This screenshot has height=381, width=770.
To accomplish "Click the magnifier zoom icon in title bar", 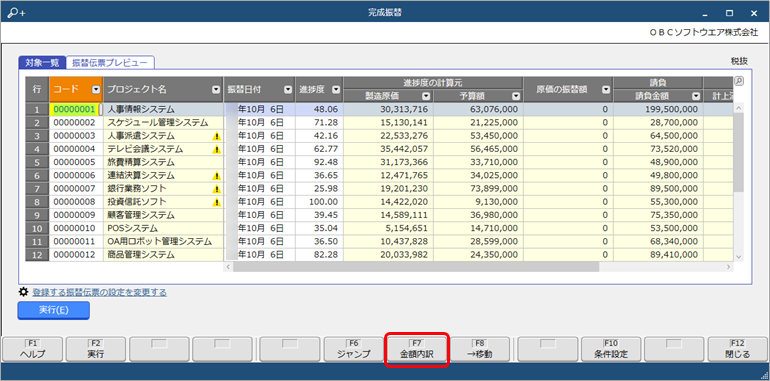I will pos(16,13).
